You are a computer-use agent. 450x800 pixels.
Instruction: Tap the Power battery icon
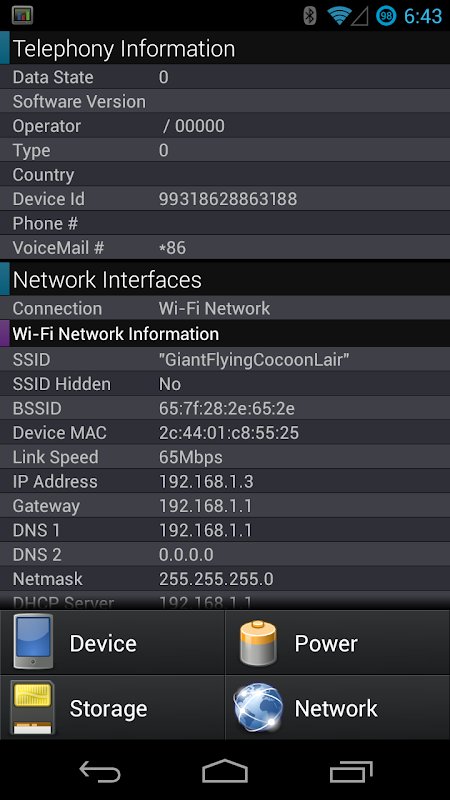pyautogui.click(x=258, y=643)
